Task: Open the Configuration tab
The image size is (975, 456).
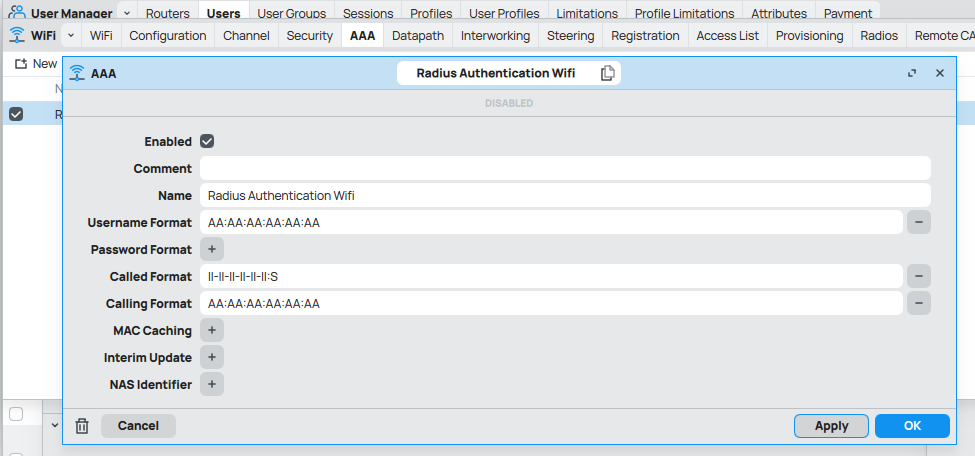Action: 168,35
